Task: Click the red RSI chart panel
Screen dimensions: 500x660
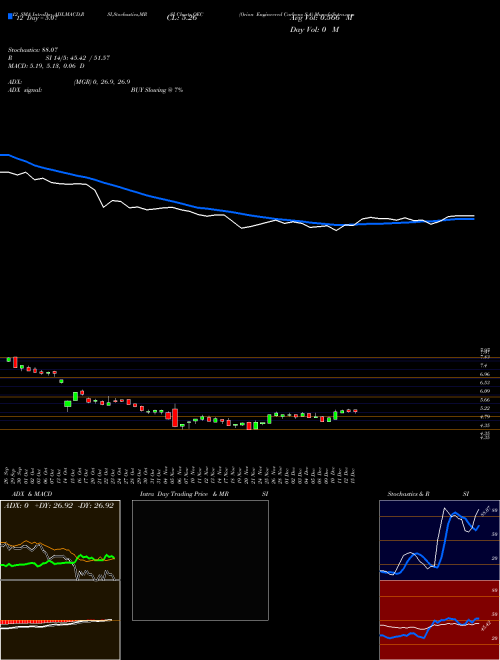Action: click(x=439, y=620)
